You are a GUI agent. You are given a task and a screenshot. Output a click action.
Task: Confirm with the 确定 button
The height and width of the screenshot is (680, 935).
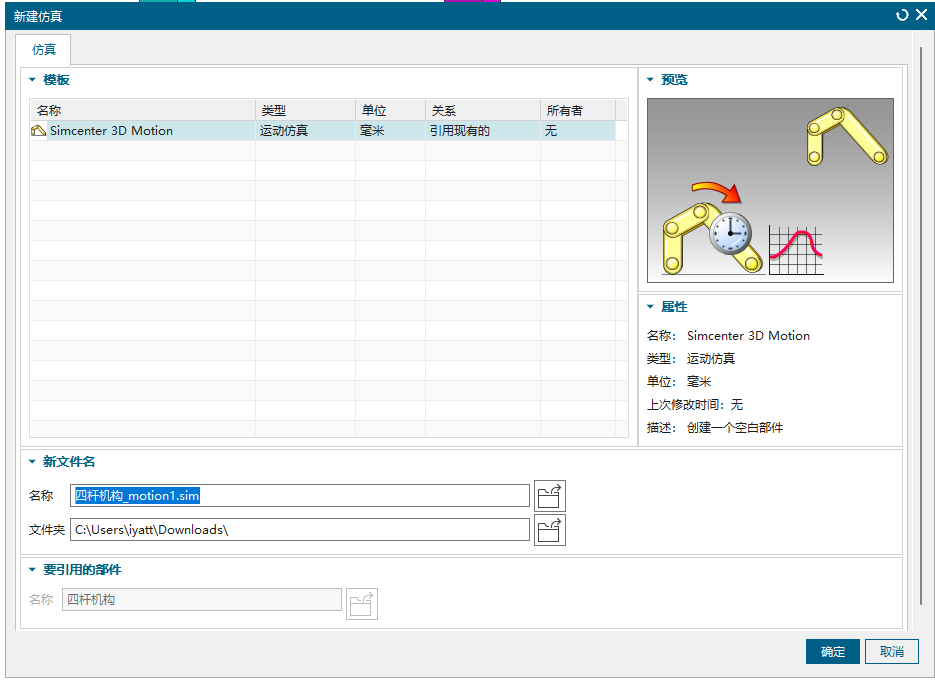[832, 651]
